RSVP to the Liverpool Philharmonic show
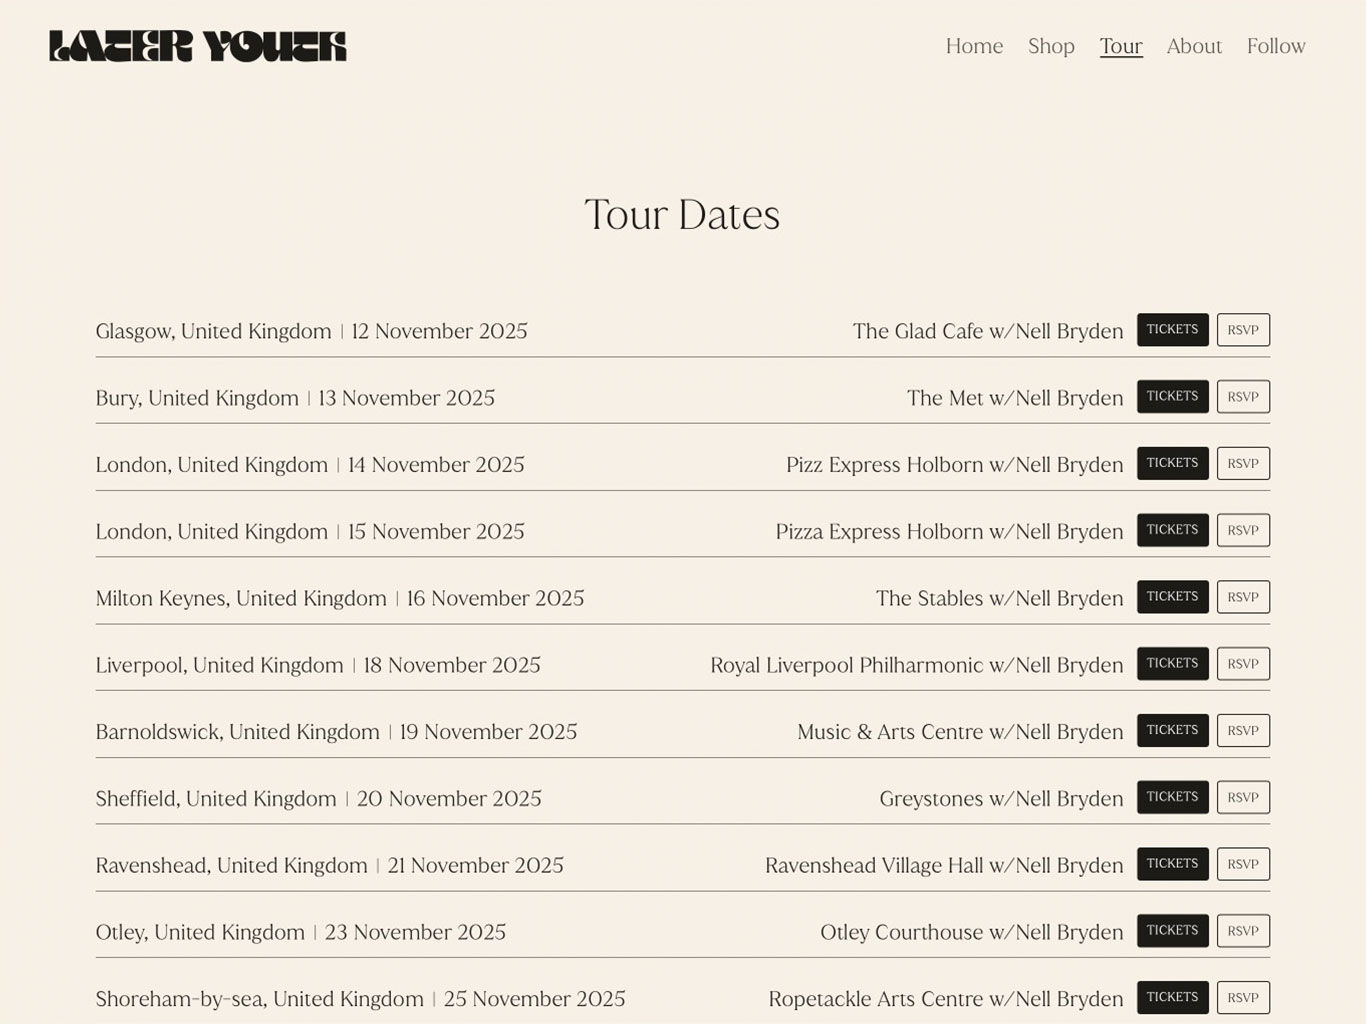Screen dimensions: 1366x1024 (1243, 663)
